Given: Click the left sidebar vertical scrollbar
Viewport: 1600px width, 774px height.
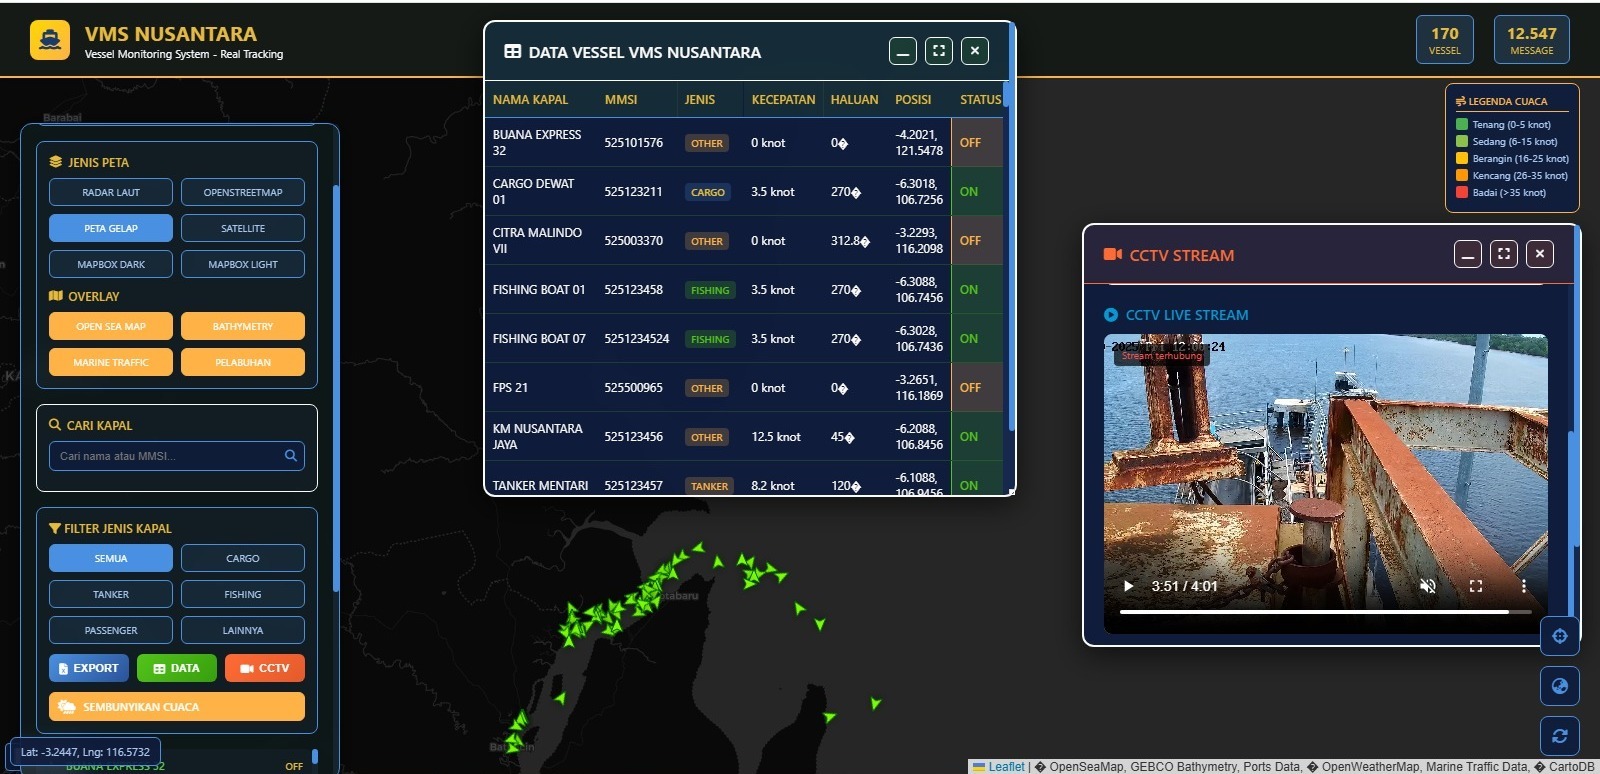Looking at the screenshot, I should point(336,388).
